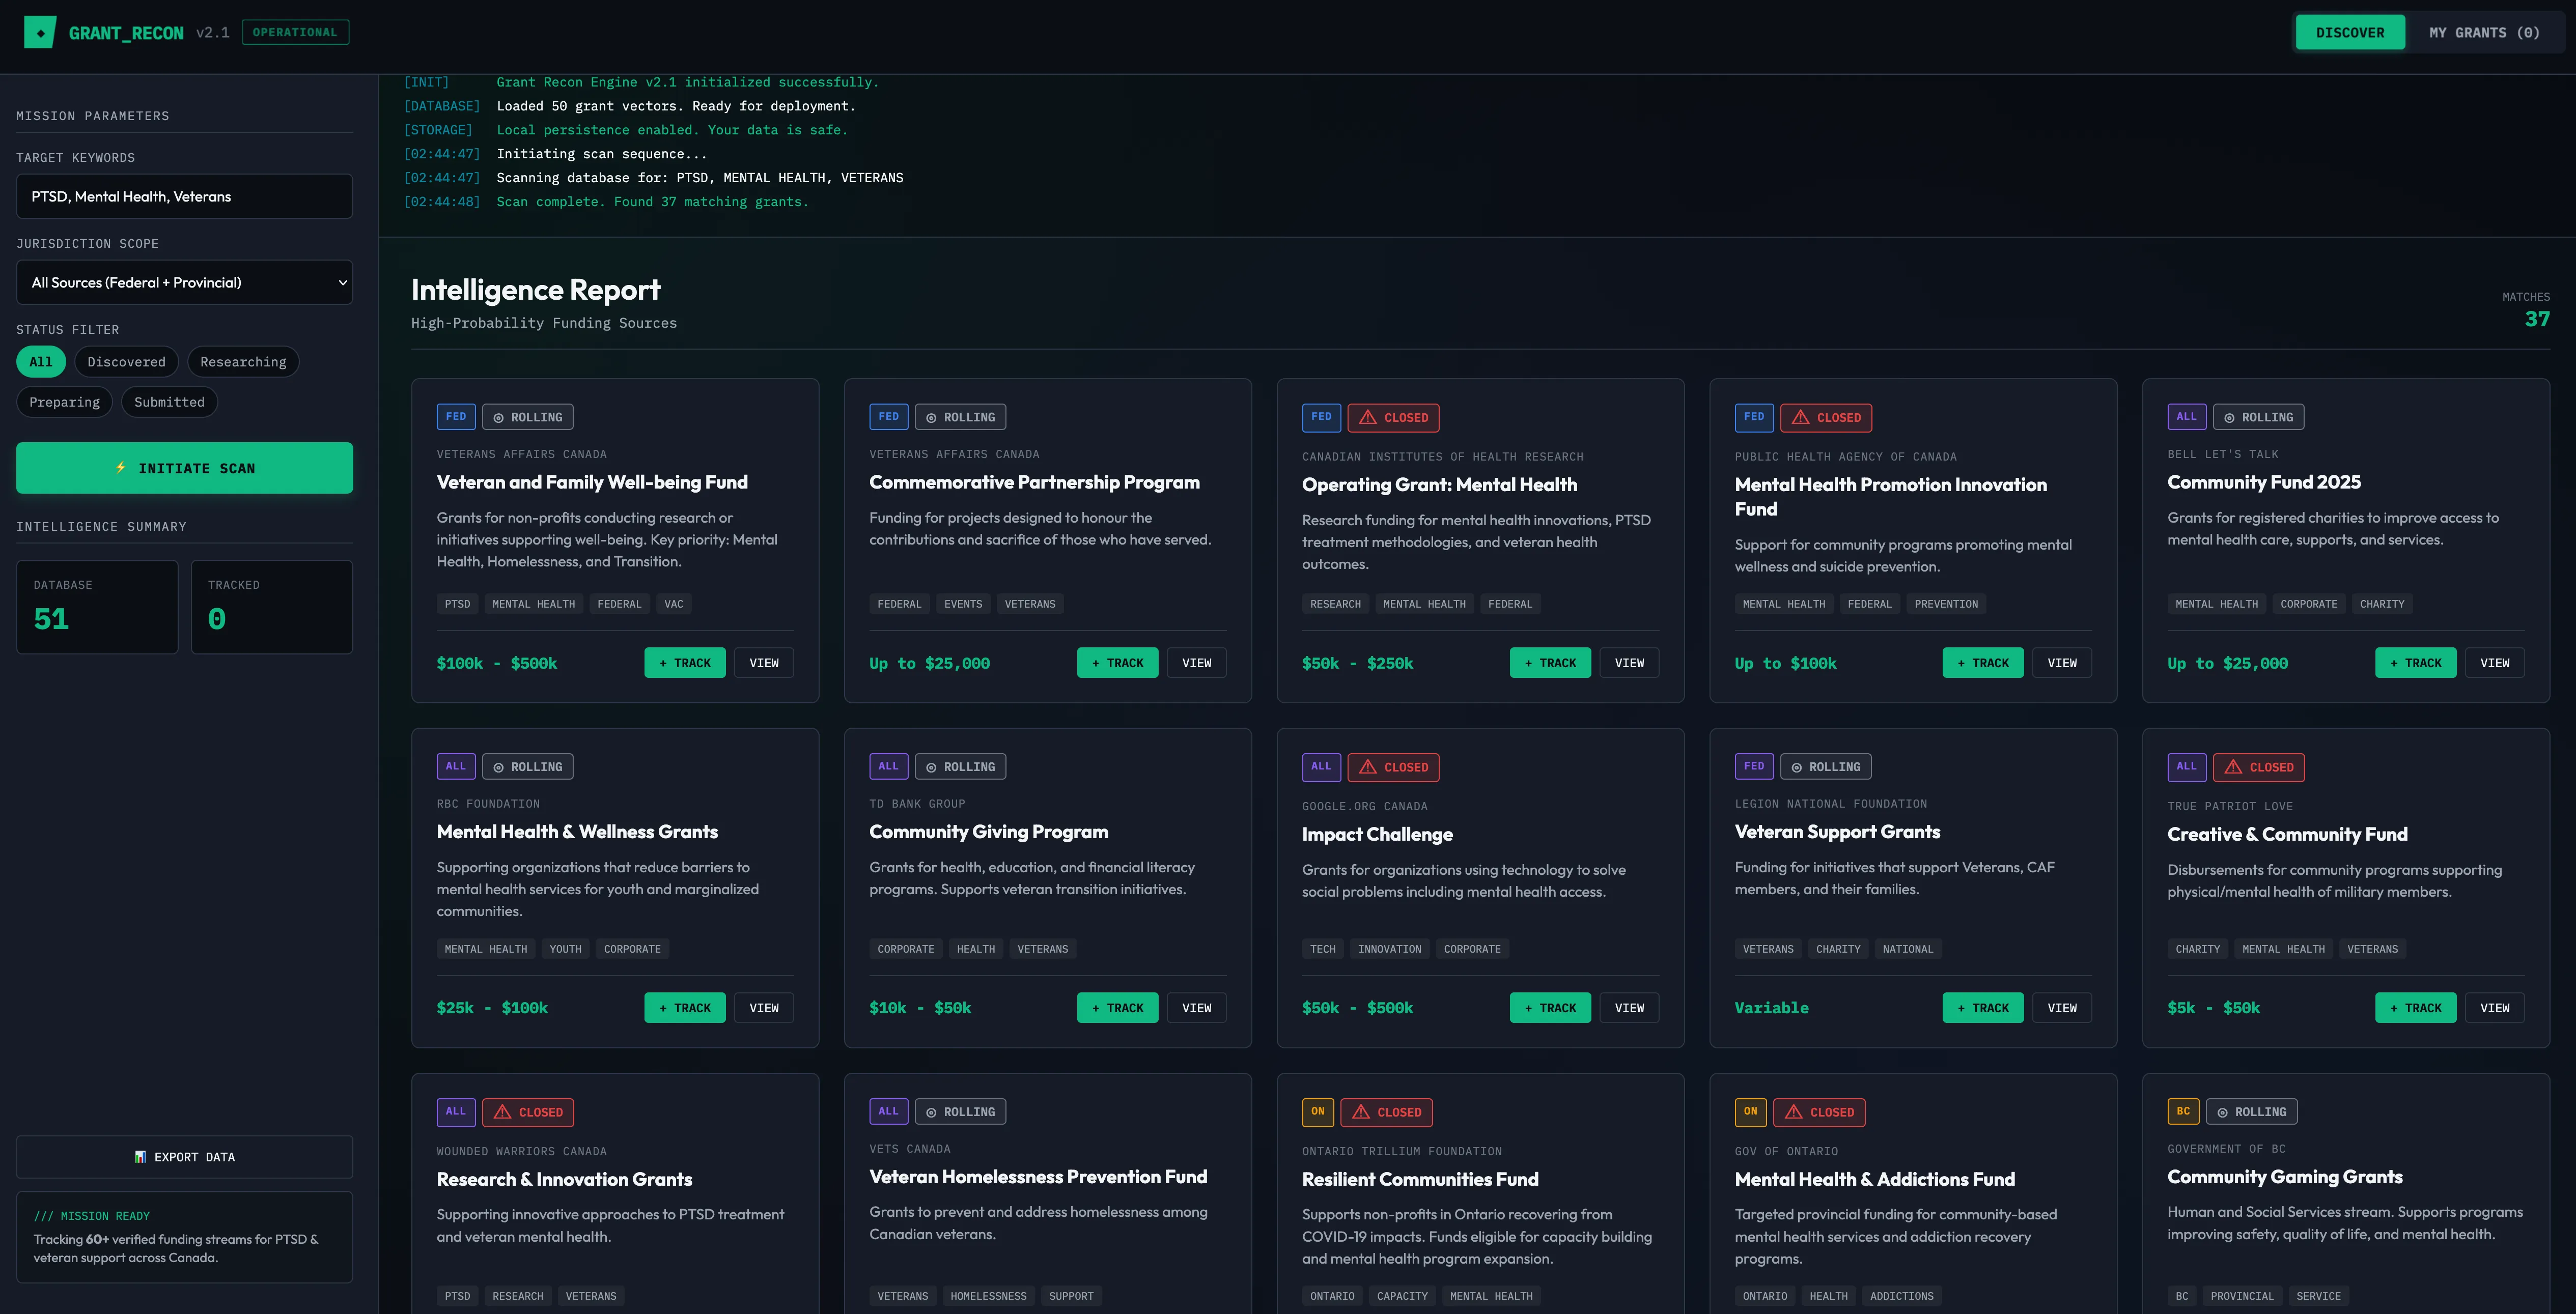
Task: Click chevron arrow of All Sources selector
Action: [x=343, y=283]
